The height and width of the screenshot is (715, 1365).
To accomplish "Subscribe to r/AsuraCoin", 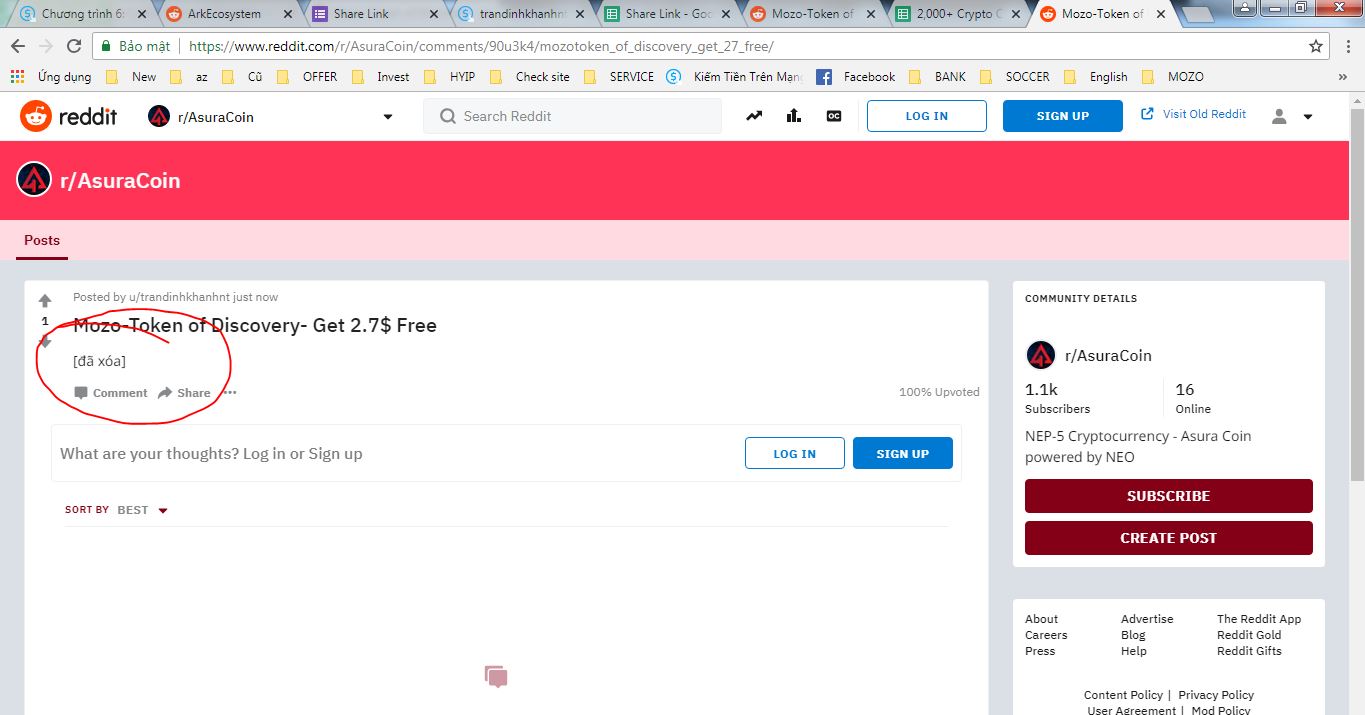I will point(1168,496).
